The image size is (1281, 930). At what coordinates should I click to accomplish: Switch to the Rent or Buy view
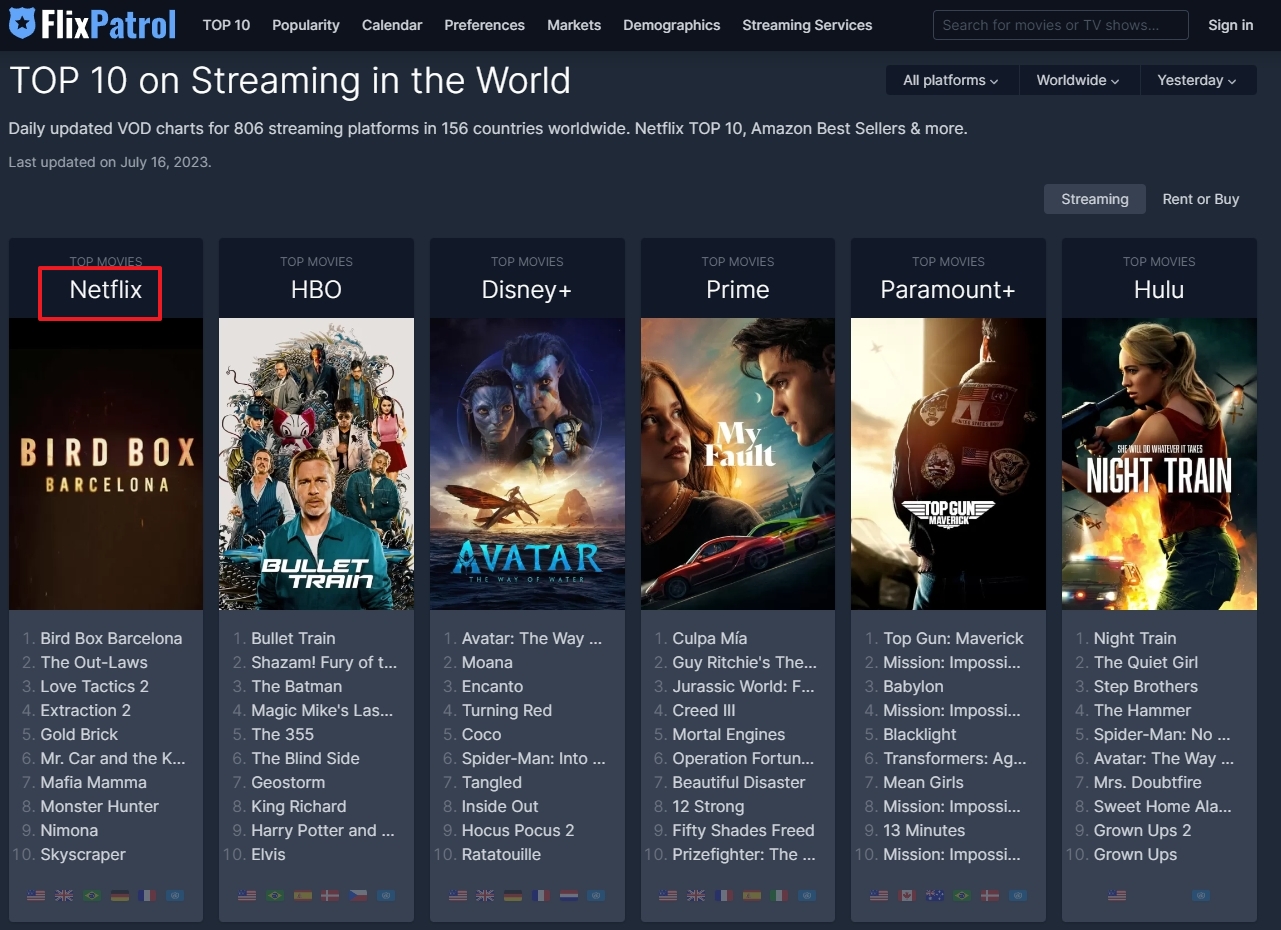1201,199
